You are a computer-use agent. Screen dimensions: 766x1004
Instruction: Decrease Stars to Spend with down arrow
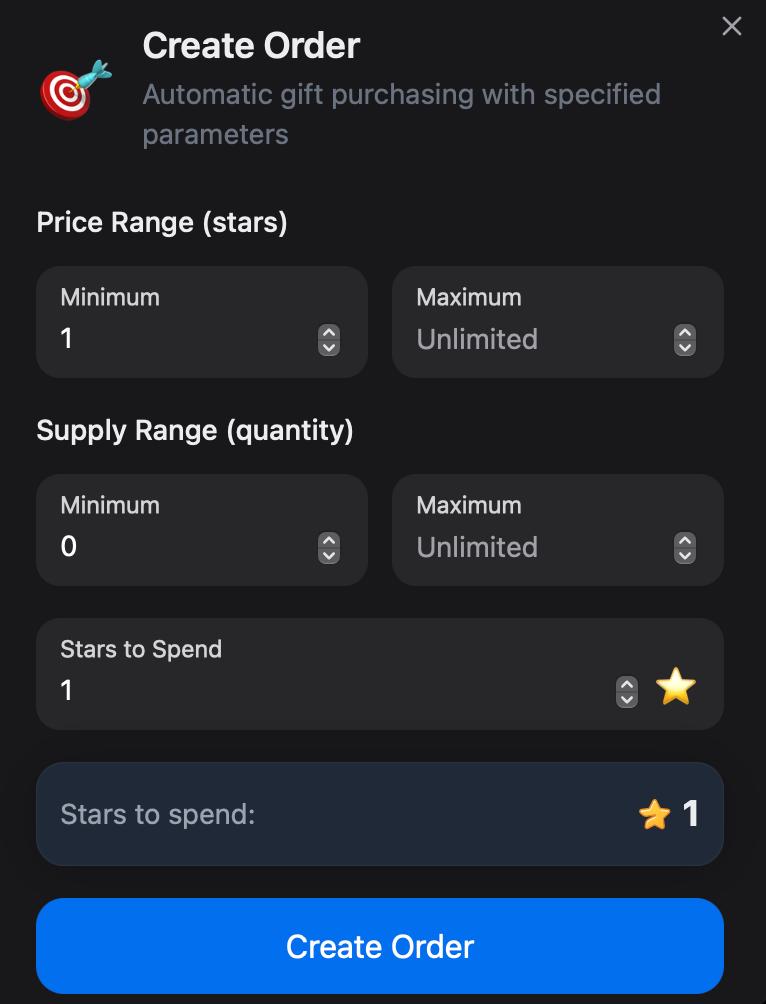tap(626, 700)
